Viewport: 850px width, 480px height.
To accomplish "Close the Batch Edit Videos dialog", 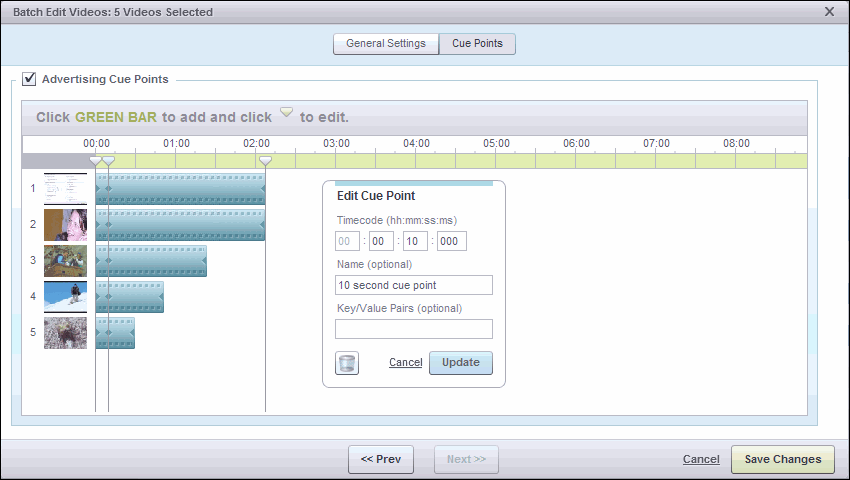I will (829, 11).
